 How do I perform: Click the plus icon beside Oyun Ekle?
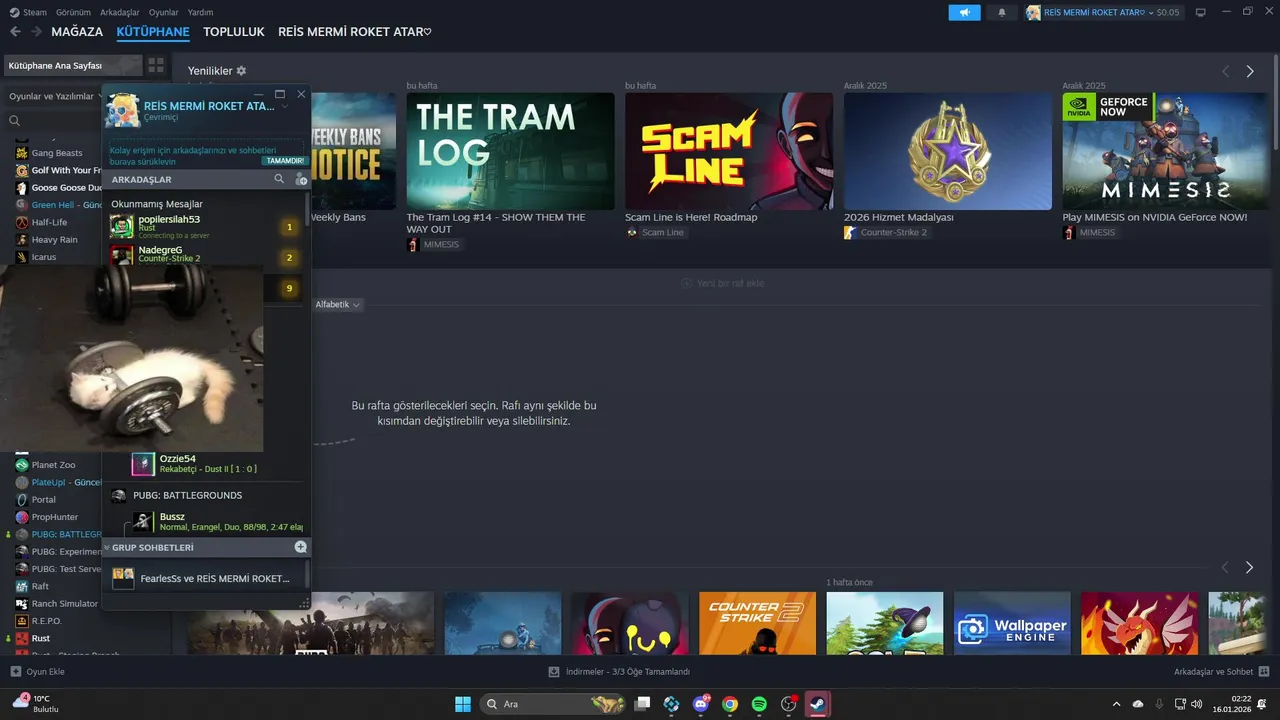click(15, 672)
